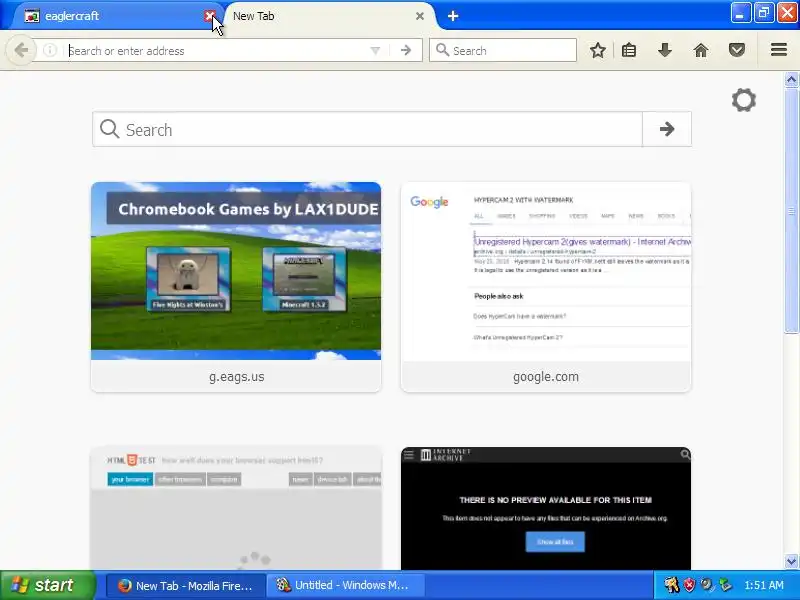800x600 pixels.
Task: Submit page search with arrow button
Action: tap(667, 129)
